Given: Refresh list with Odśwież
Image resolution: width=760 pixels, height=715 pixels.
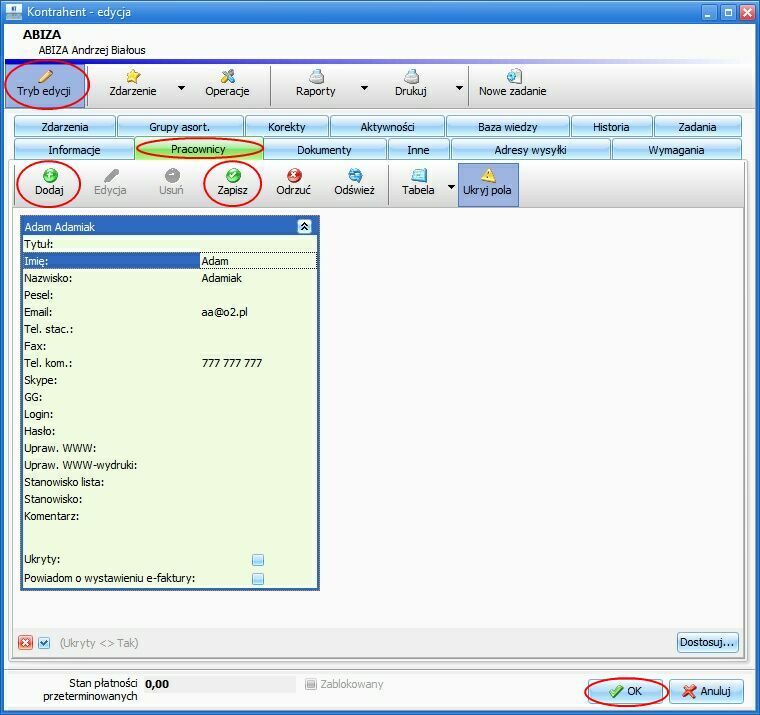Looking at the screenshot, I should pyautogui.click(x=355, y=184).
